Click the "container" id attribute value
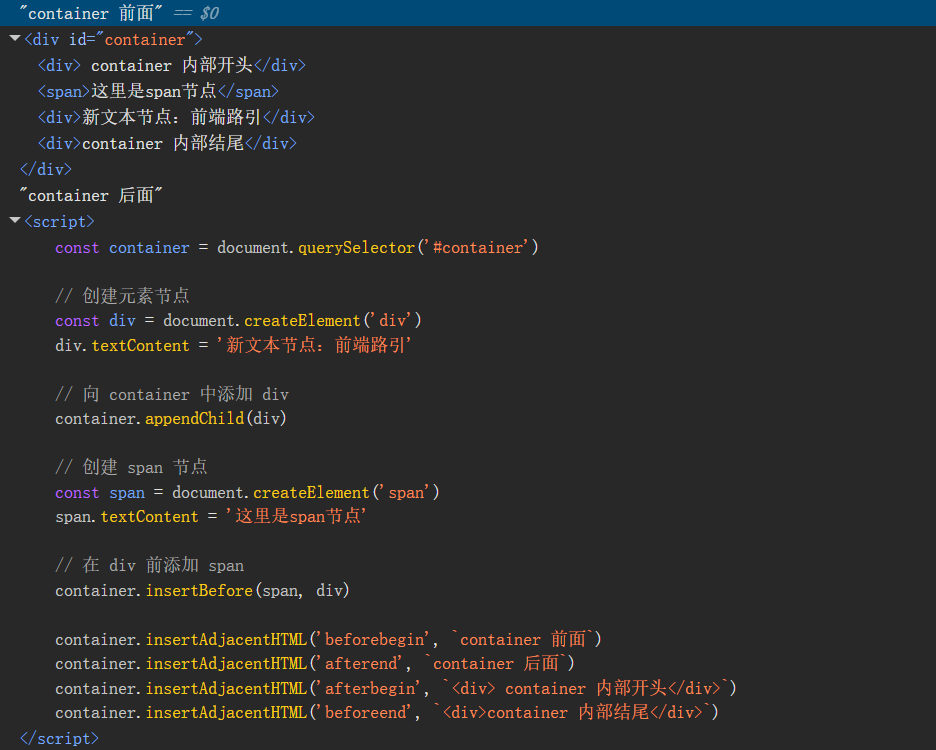Image resolution: width=936 pixels, height=750 pixels. pos(145,40)
